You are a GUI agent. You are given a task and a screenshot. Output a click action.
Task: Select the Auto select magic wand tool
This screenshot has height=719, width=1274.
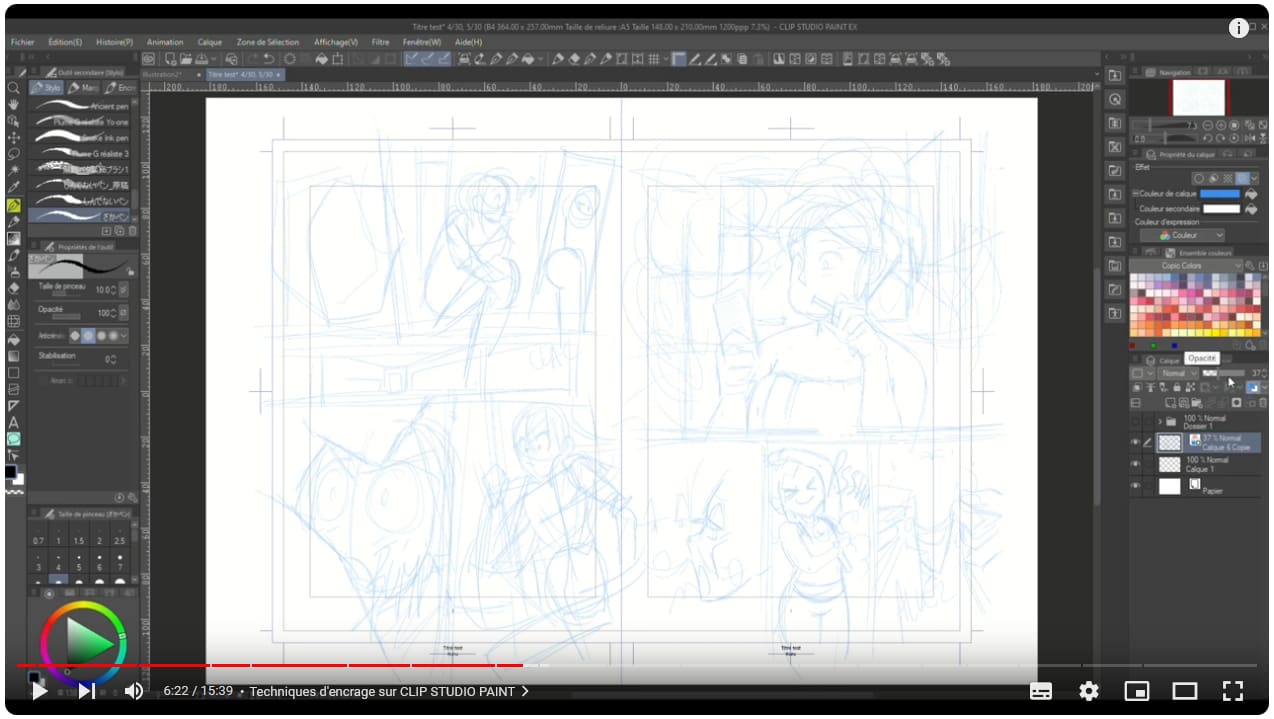14,171
